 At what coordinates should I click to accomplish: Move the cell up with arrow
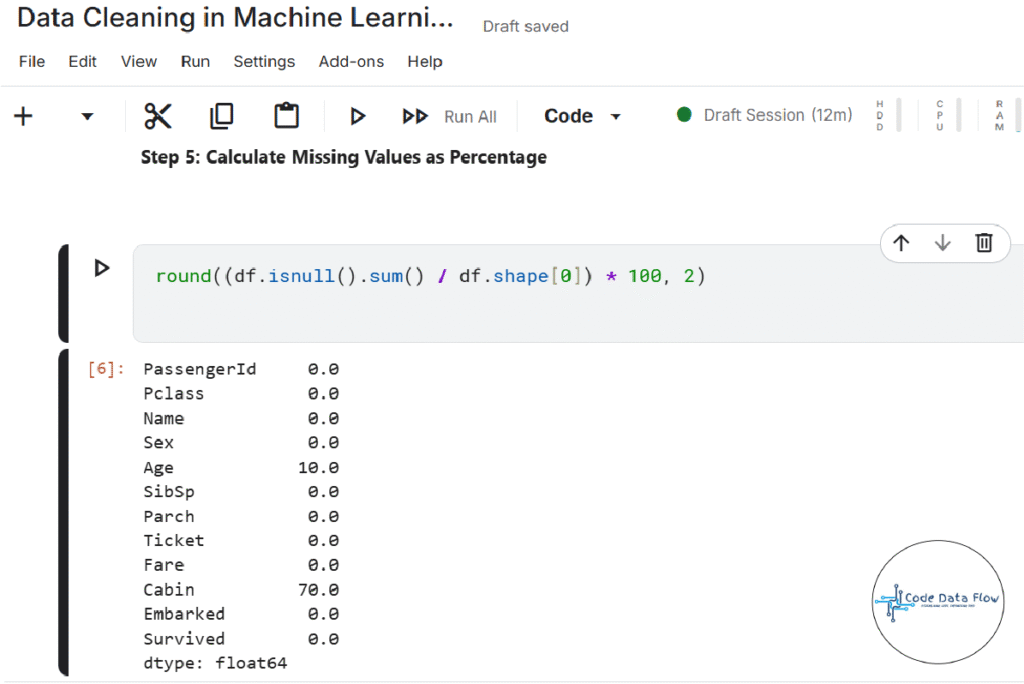(x=901, y=243)
